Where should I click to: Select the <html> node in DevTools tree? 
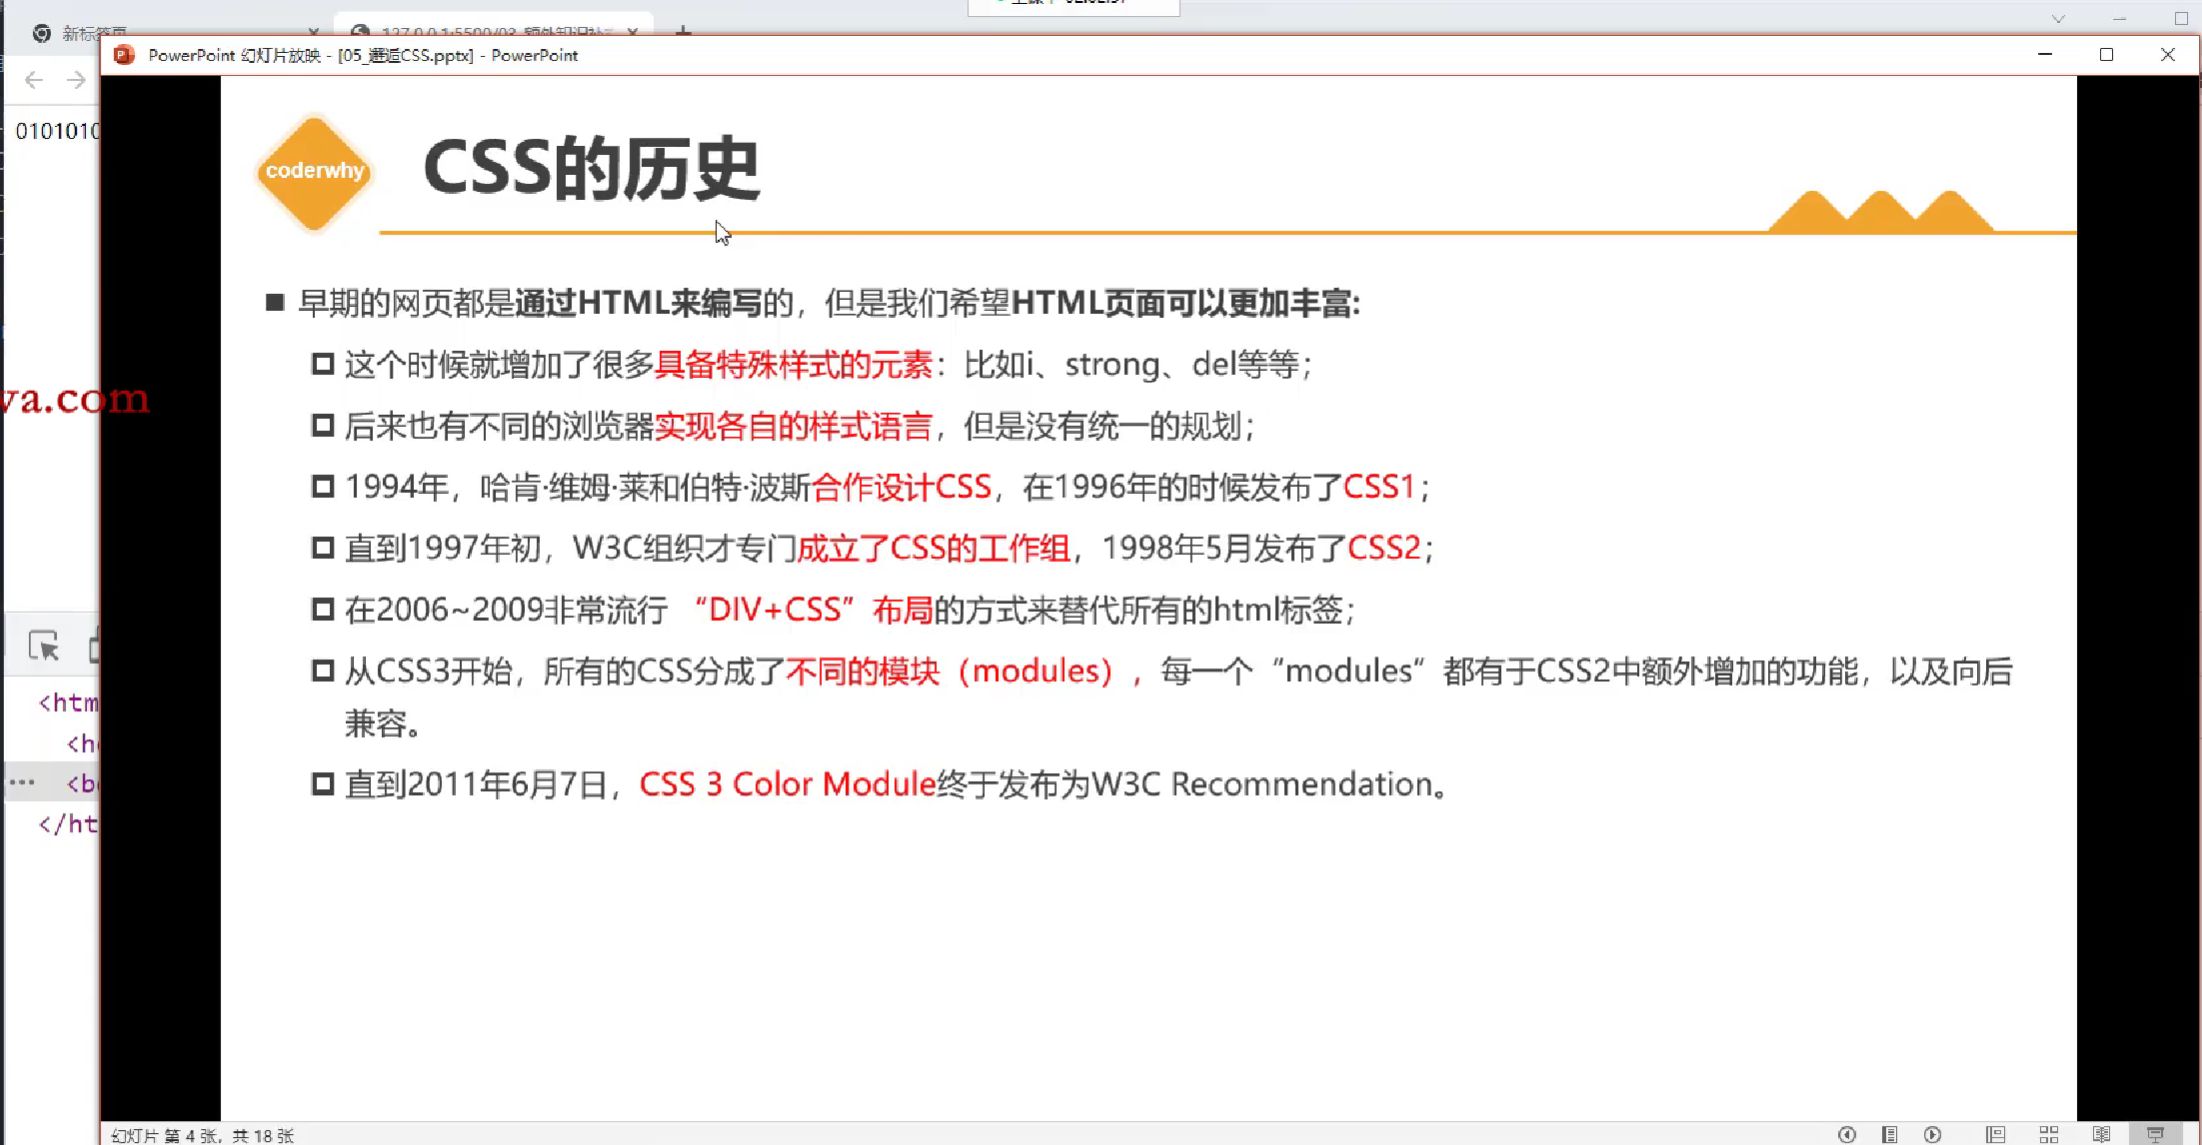68,702
